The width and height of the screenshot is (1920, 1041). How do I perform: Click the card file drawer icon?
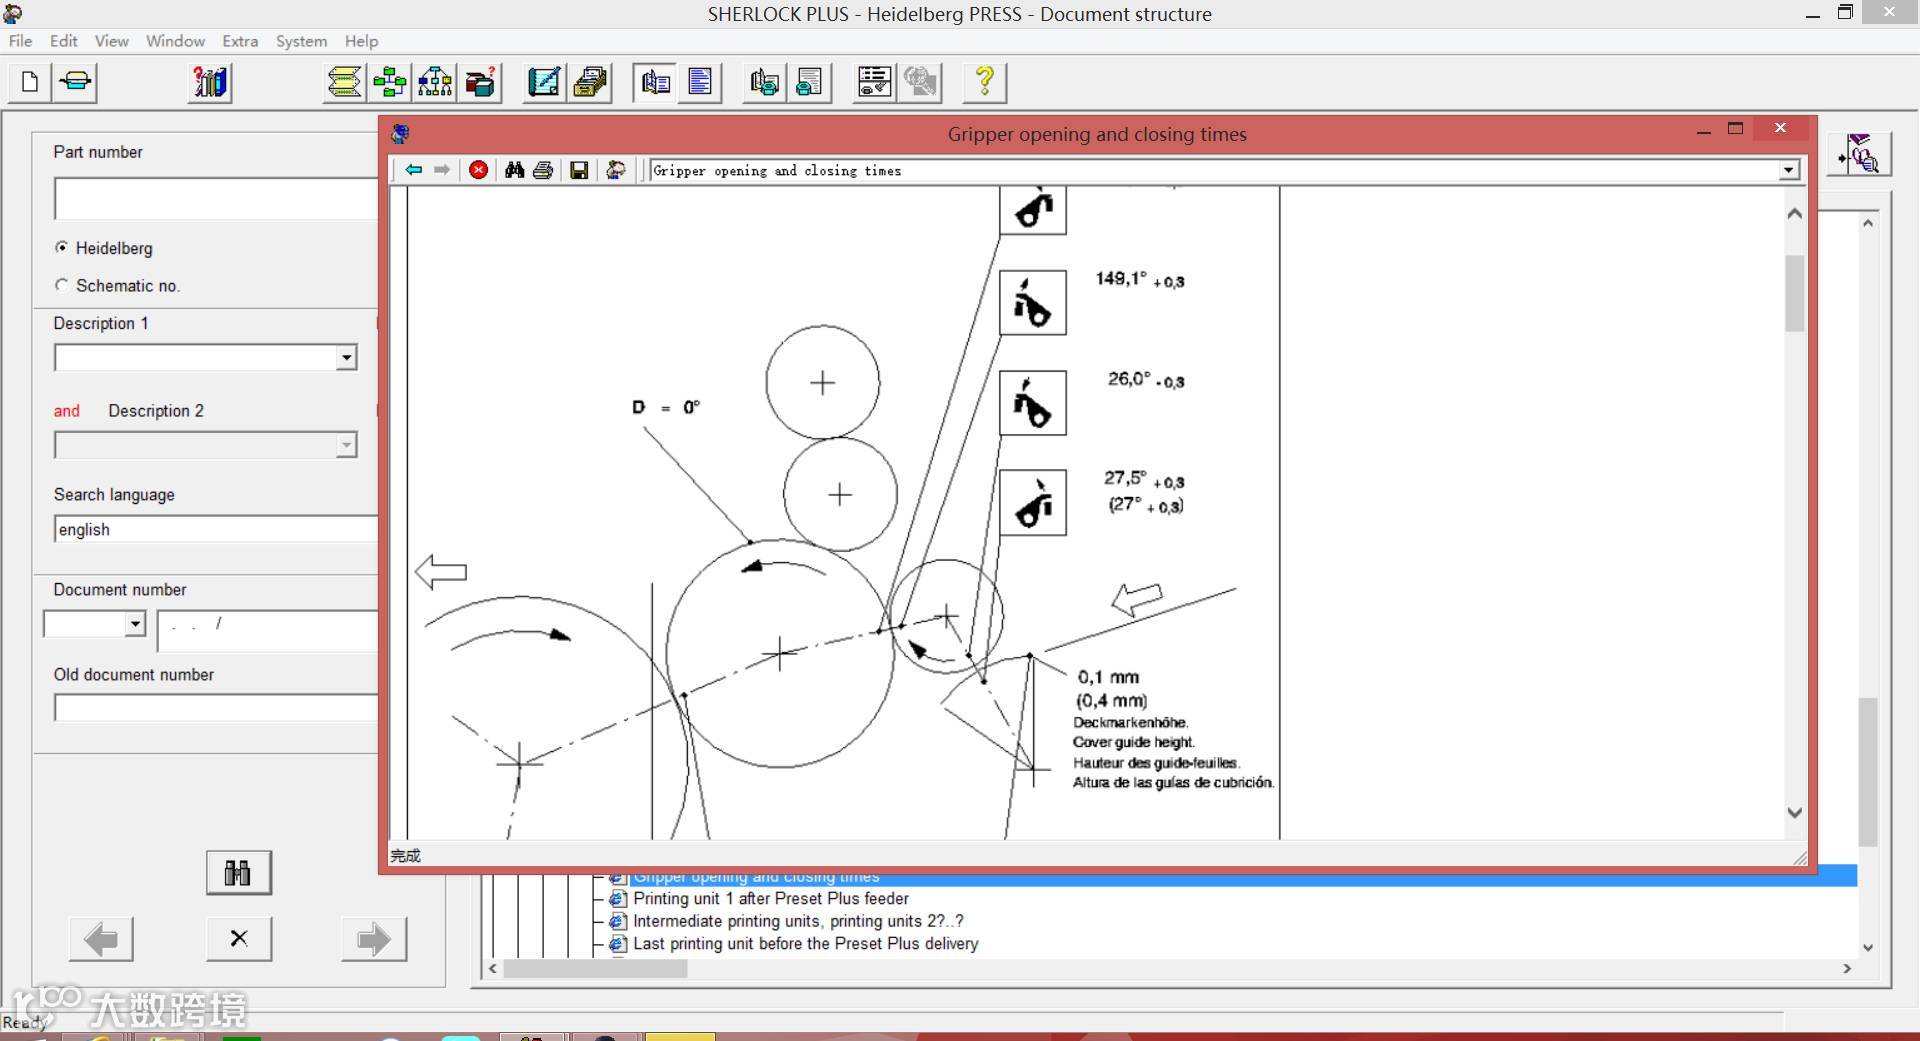[590, 82]
